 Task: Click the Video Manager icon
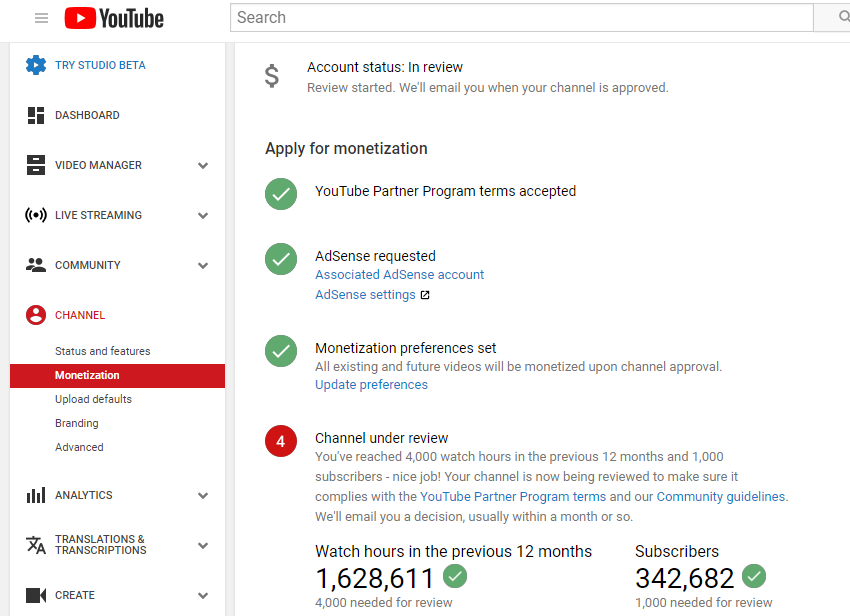click(36, 165)
